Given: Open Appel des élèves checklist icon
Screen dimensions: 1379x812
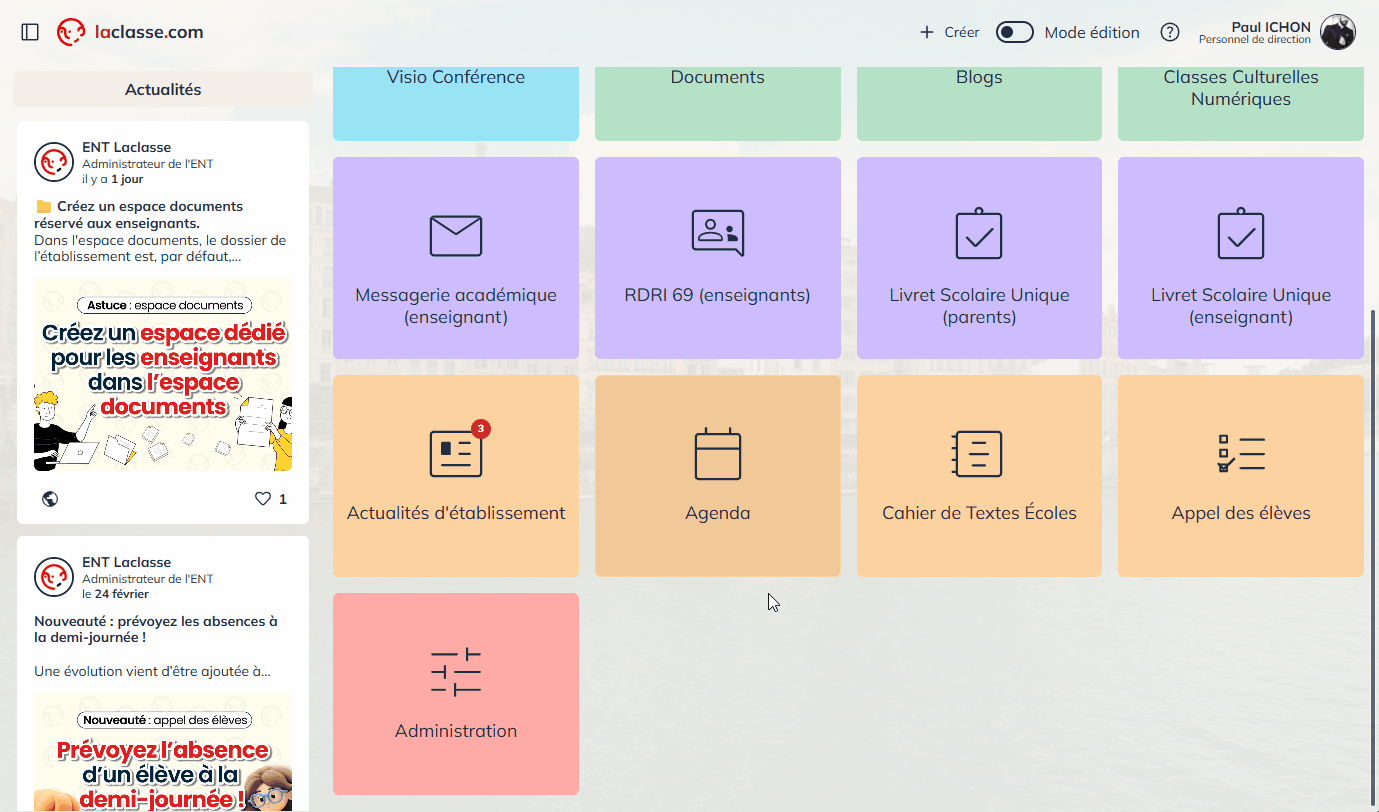Looking at the screenshot, I should (1240, 454).
